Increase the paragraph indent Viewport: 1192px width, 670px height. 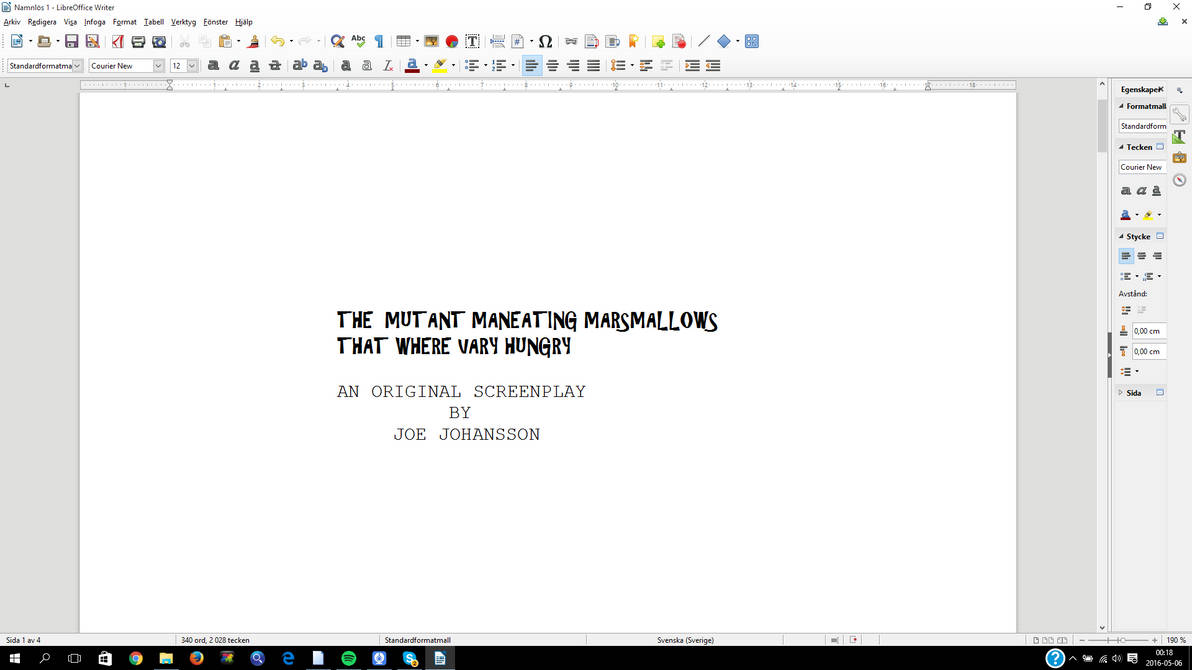(x=692, y=65)
